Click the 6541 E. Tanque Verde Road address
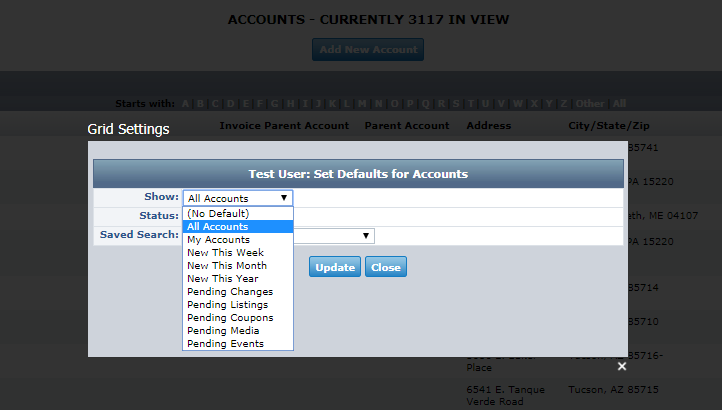This screenshot has height=410, width=722. [x=506, y=396]
